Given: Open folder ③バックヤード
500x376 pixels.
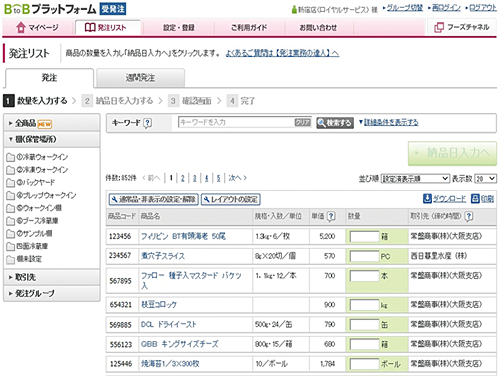Looking at the screenshot, I should click(31, 182).
